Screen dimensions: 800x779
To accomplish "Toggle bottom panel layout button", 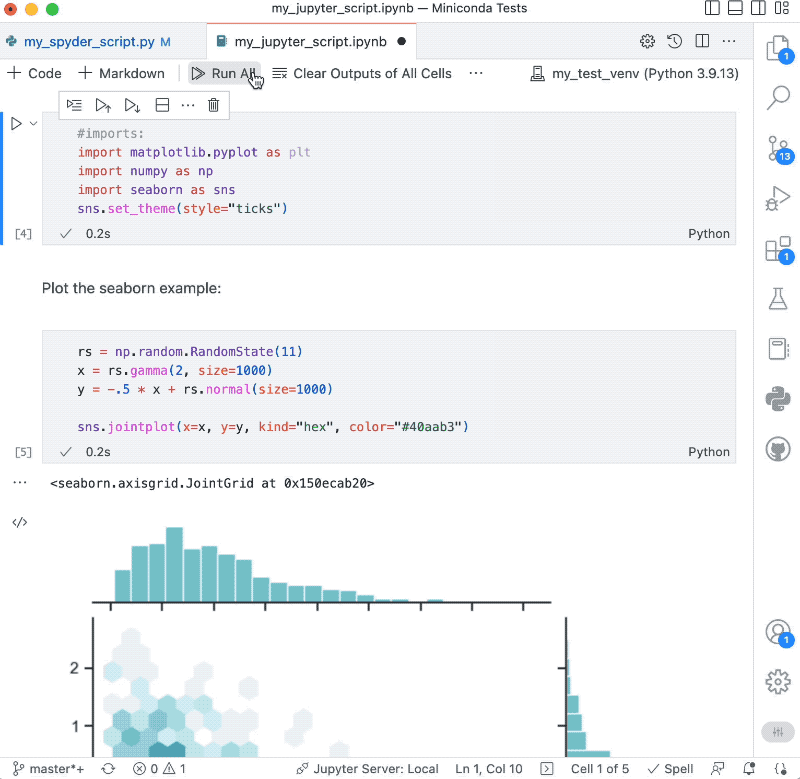I will click(735, 8).
